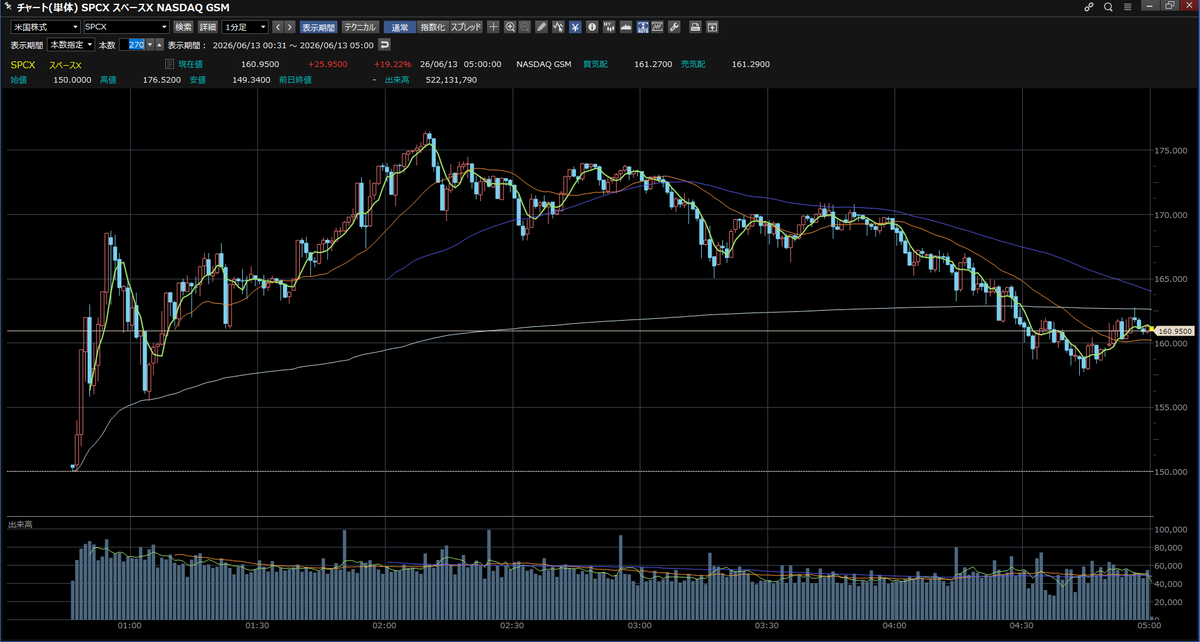Open chart settings wrench icon
The image size is (1200, 642).
pyautogui.click(x=674, y=27)
